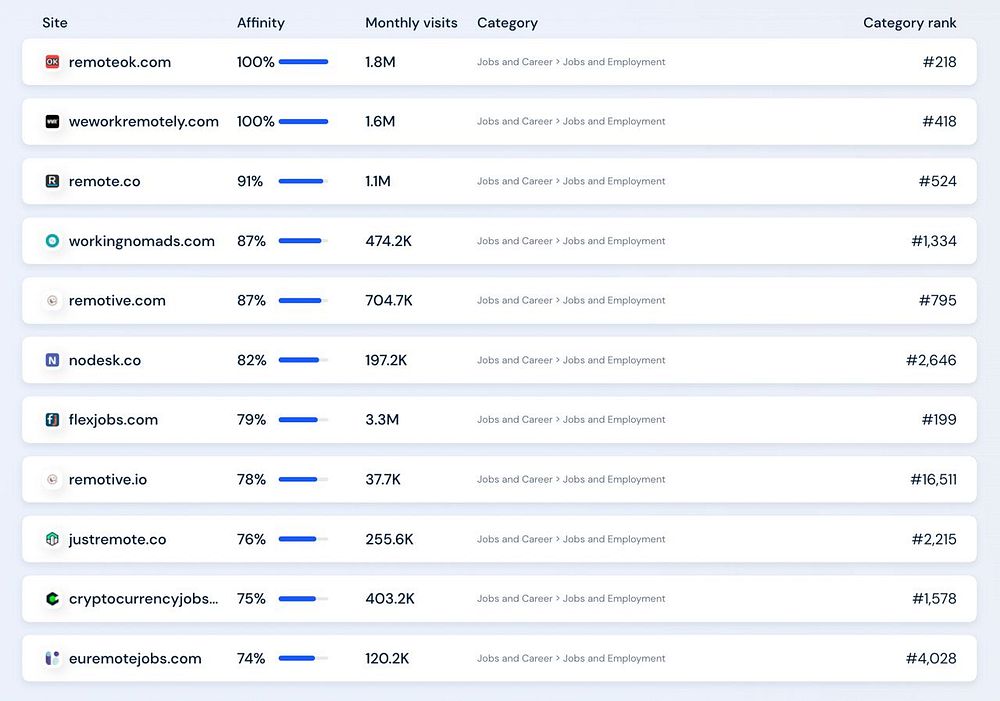Click the #199 category rank
Viewport: 1000px width, 701px height.
(939, 420)
